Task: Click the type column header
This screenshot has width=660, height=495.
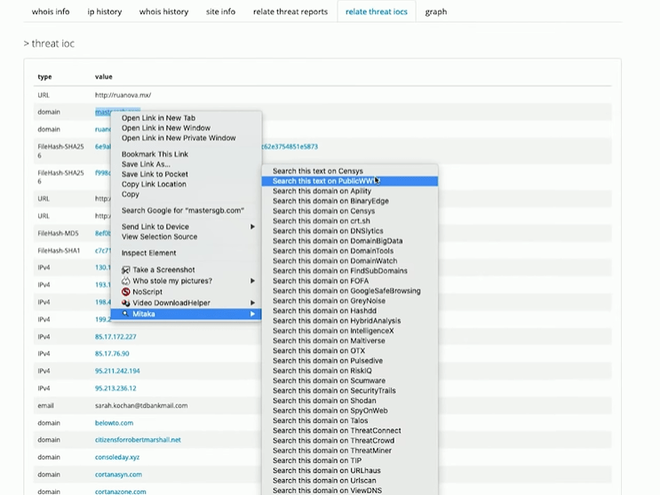Action: point(45,77)
